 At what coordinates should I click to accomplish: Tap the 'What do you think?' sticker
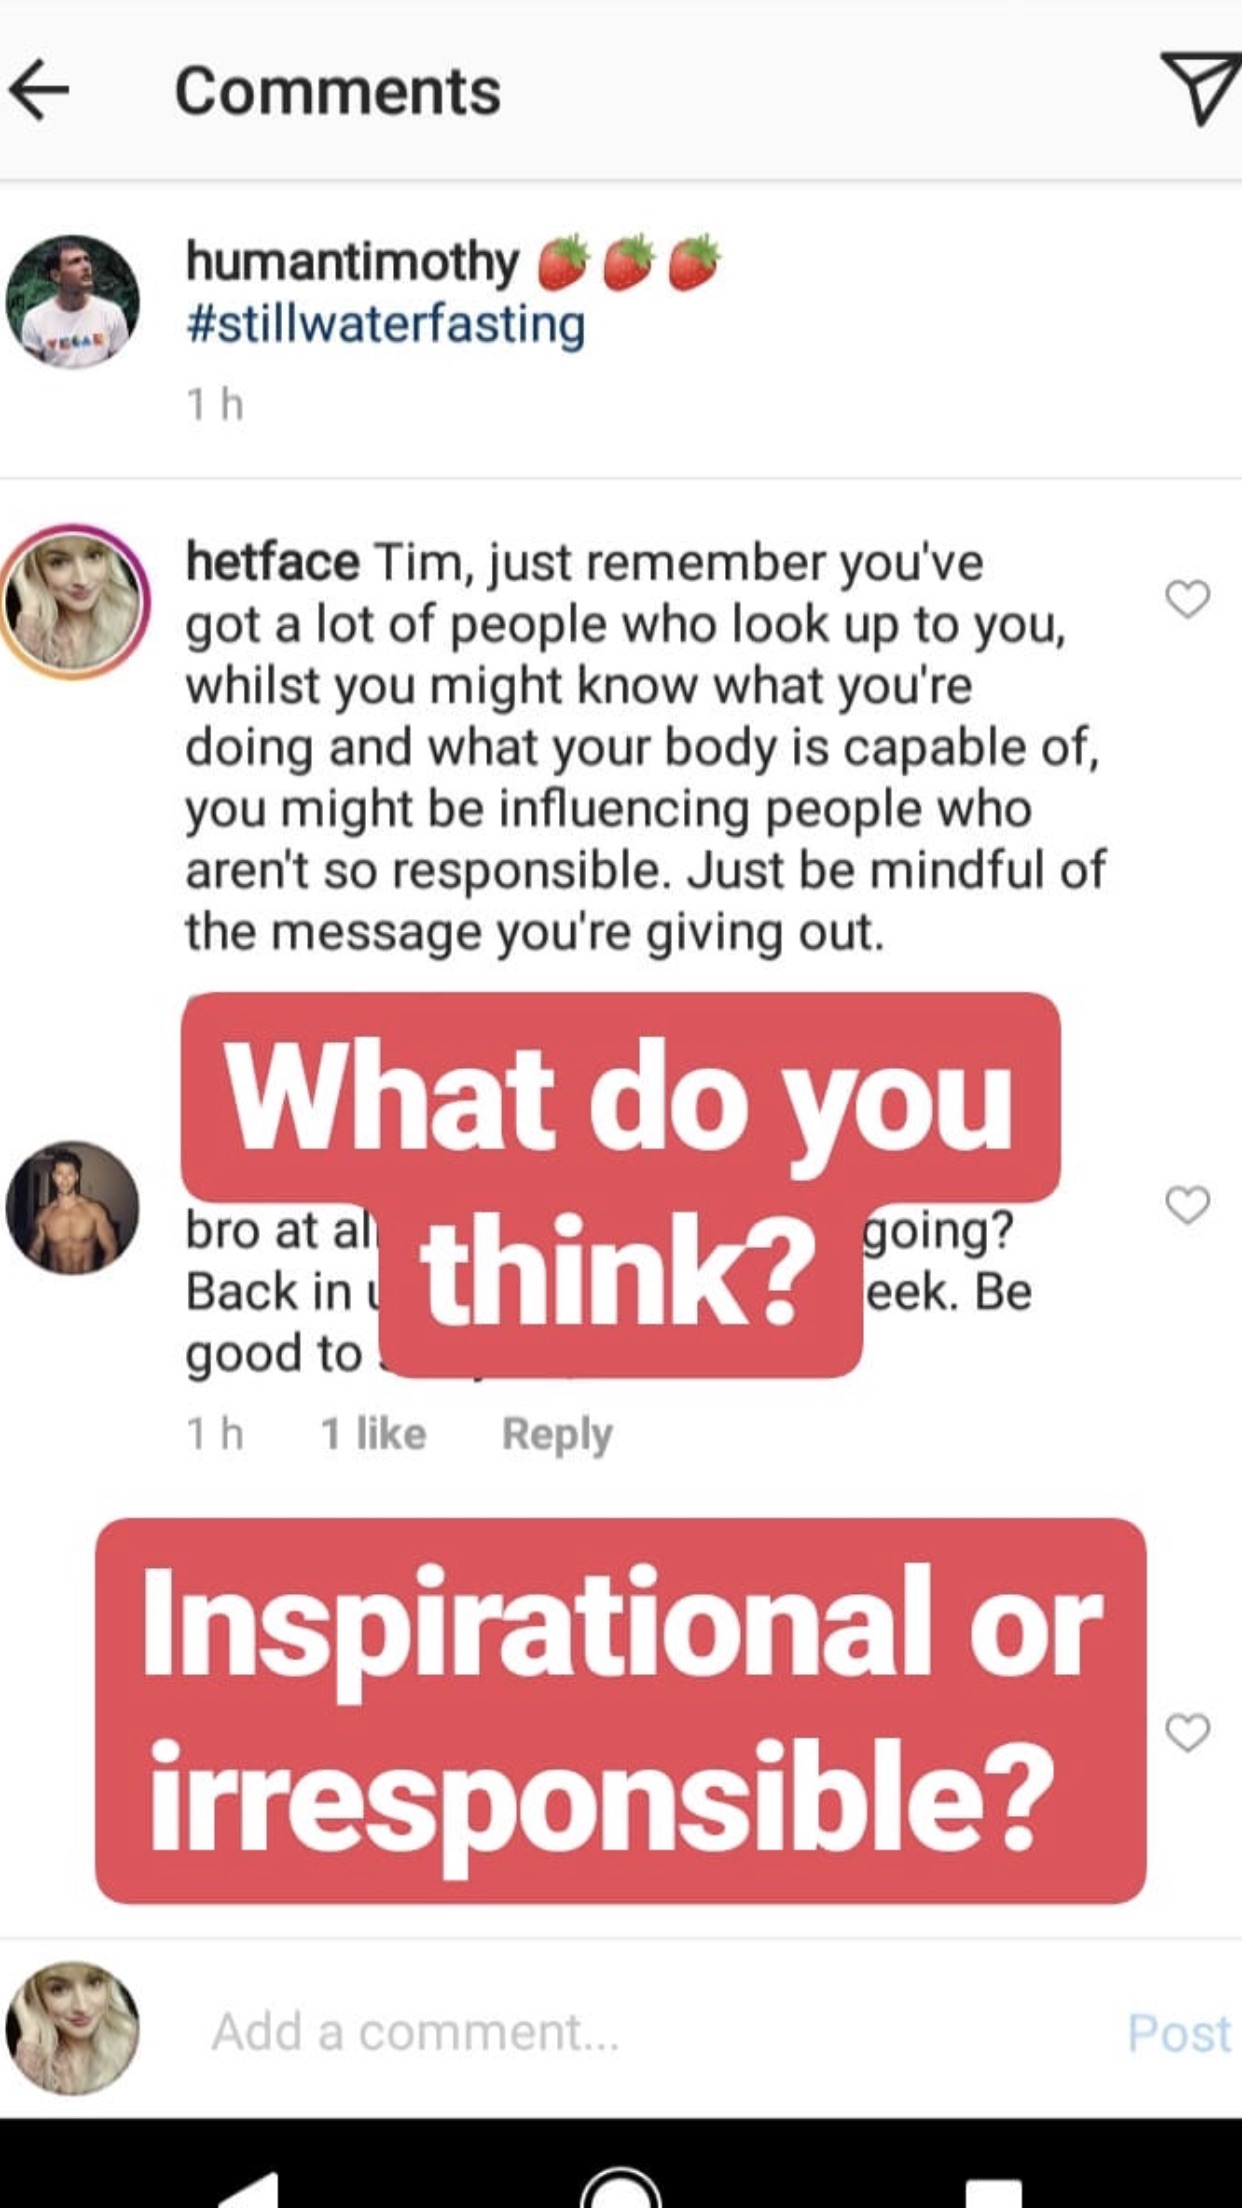620,1180
